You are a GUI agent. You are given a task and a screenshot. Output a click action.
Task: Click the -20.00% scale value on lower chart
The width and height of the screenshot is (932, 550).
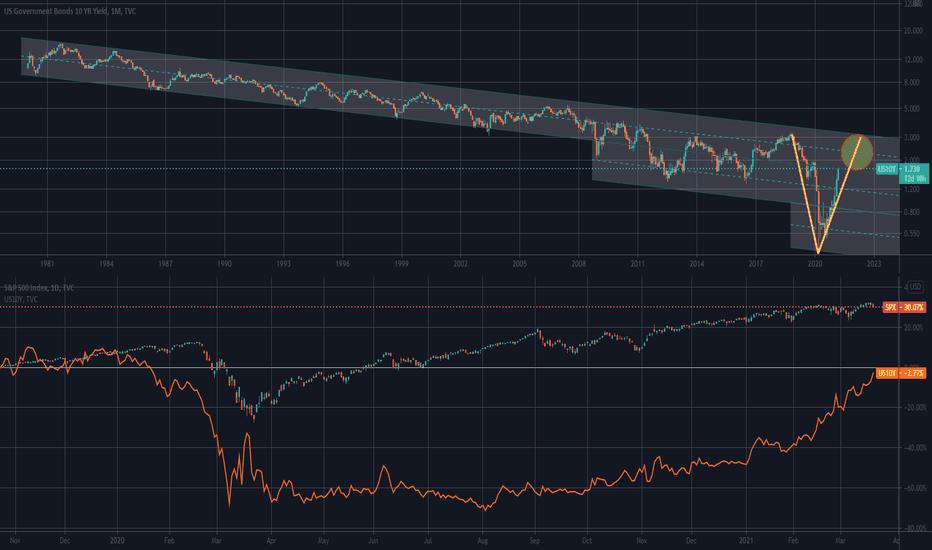(x=915, y=408)
